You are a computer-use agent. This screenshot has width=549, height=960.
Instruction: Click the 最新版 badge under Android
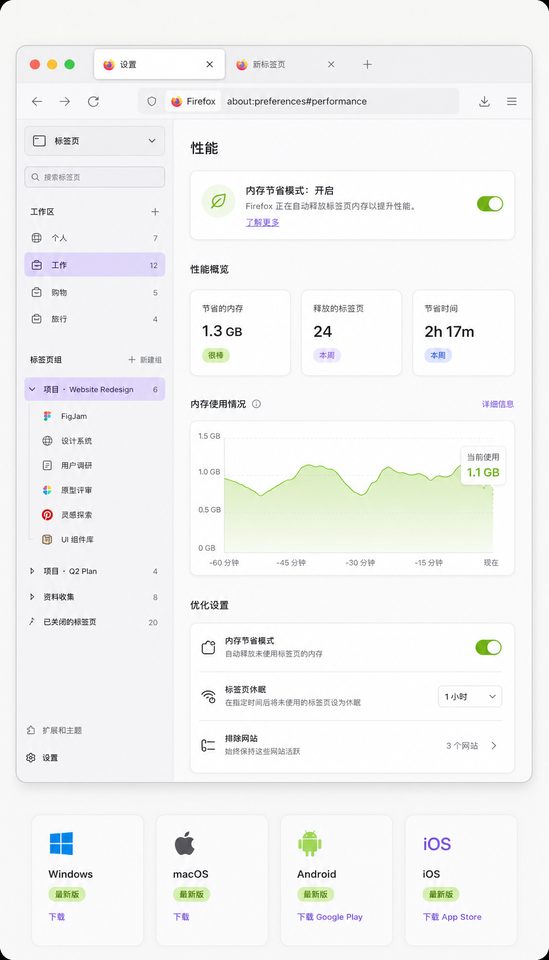click(316, 894)
